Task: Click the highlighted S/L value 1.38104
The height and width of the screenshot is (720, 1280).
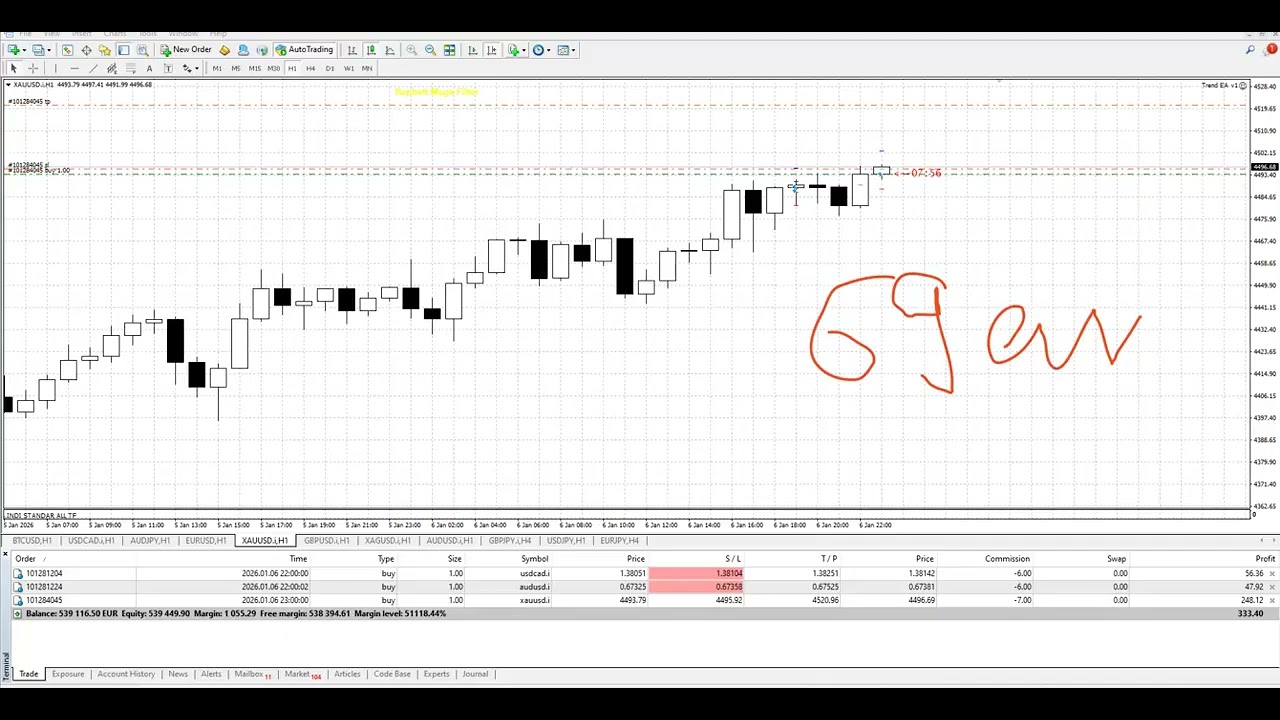Action: point(729,574)
